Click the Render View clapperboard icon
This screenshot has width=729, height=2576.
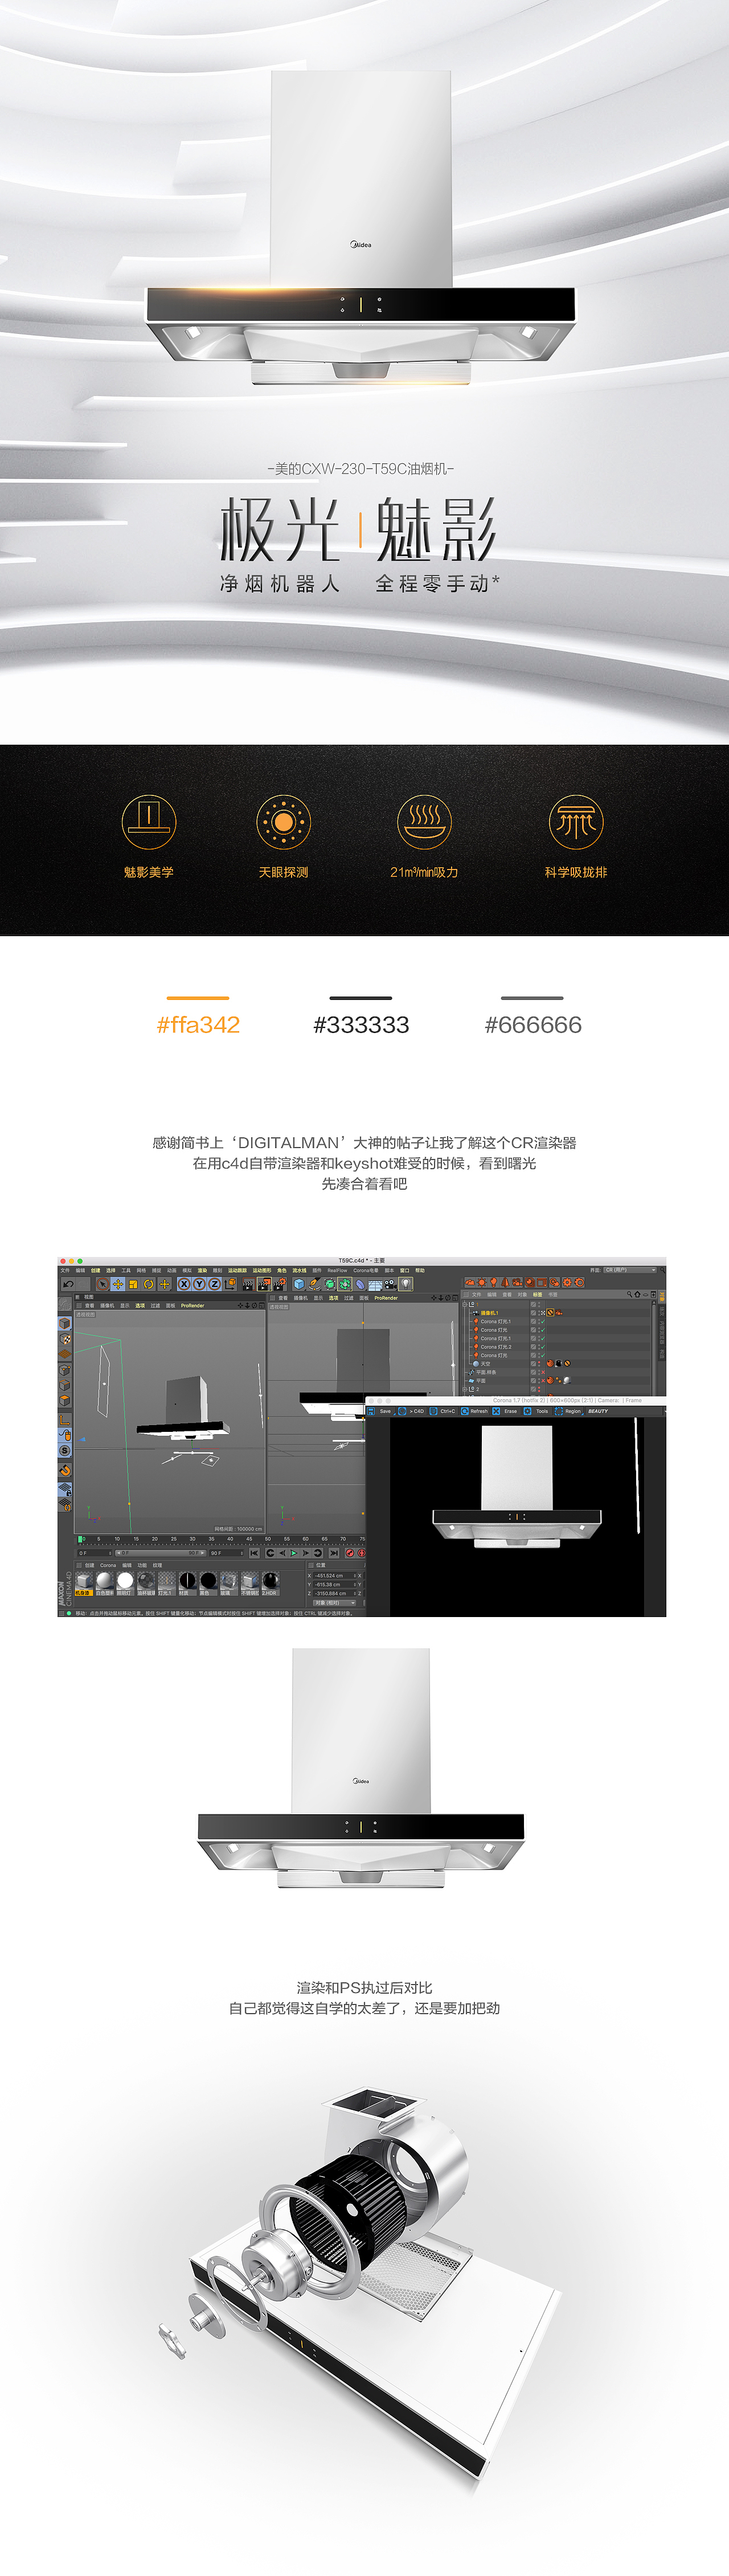pyautogui.click(x=248, y=1285)
